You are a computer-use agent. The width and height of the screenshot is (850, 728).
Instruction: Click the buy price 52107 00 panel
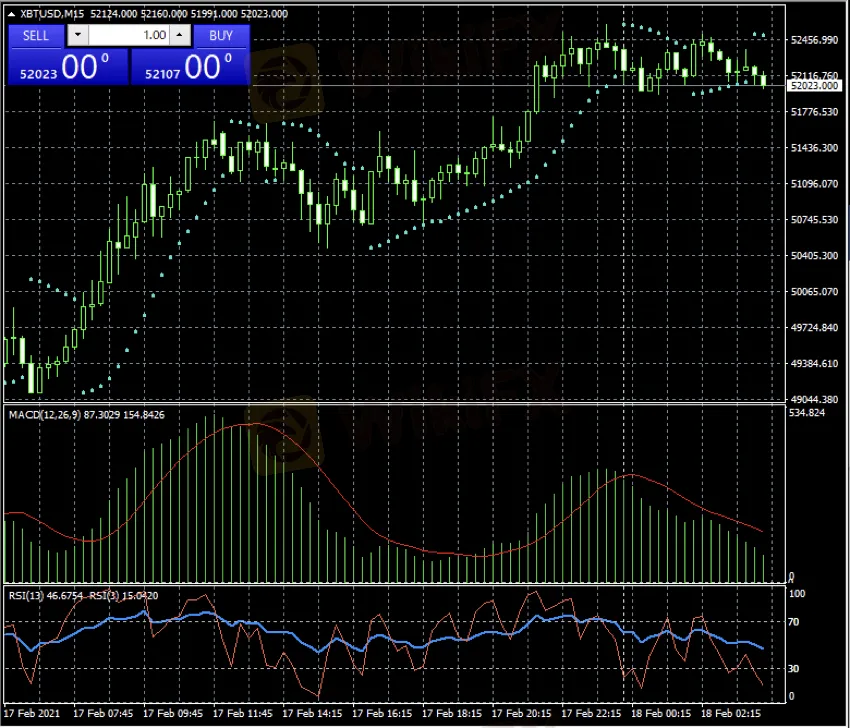coord(190,67)
